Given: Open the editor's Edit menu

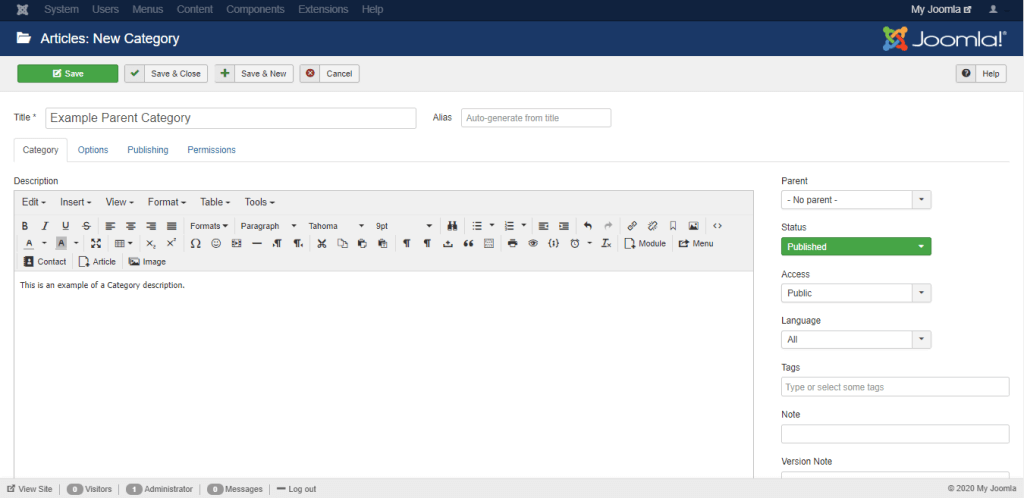Looking at the screenshot, I should coord(34,202).
